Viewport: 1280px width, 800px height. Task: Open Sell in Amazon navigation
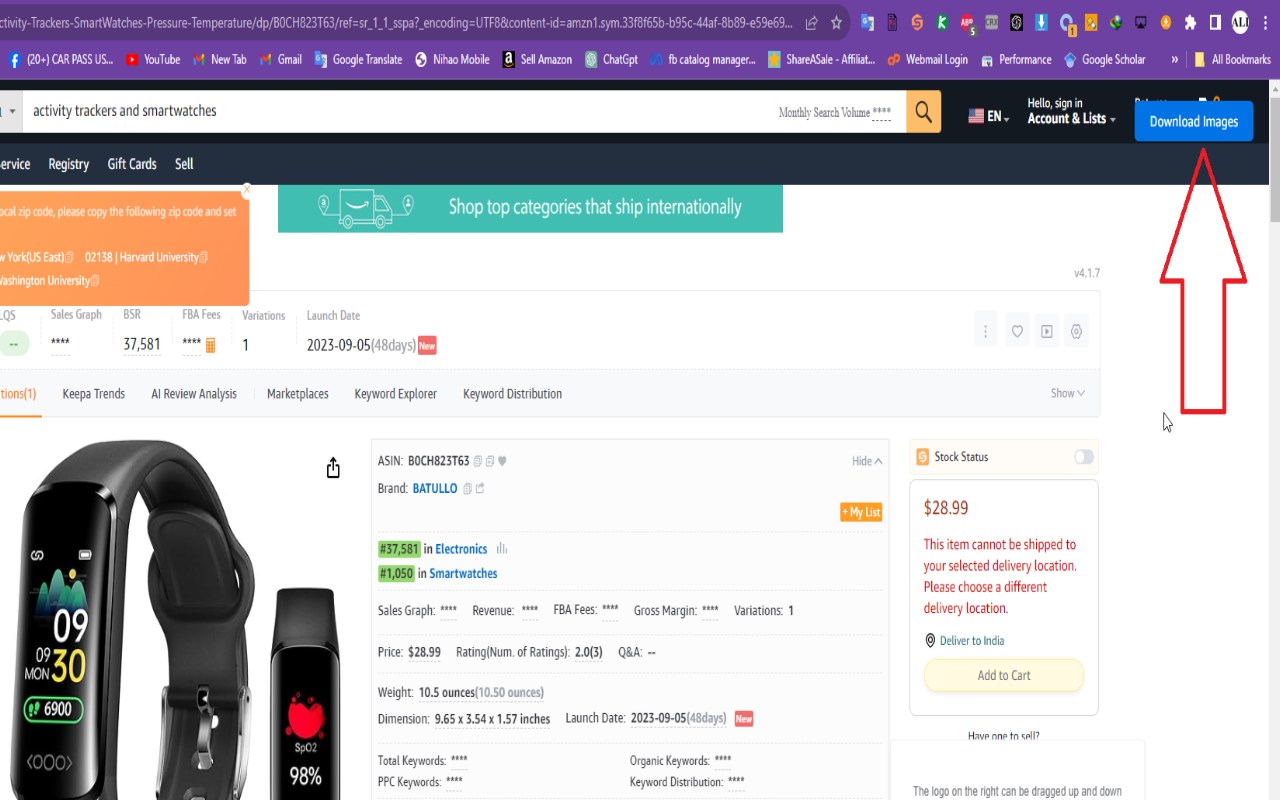184,164
